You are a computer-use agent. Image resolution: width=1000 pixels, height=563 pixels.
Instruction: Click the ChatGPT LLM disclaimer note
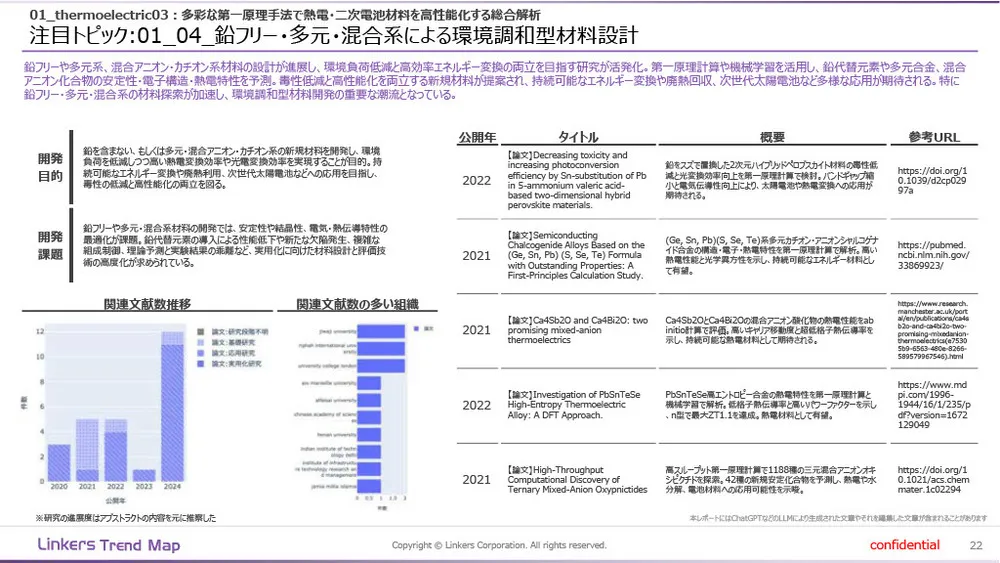[x=838, y=518]
